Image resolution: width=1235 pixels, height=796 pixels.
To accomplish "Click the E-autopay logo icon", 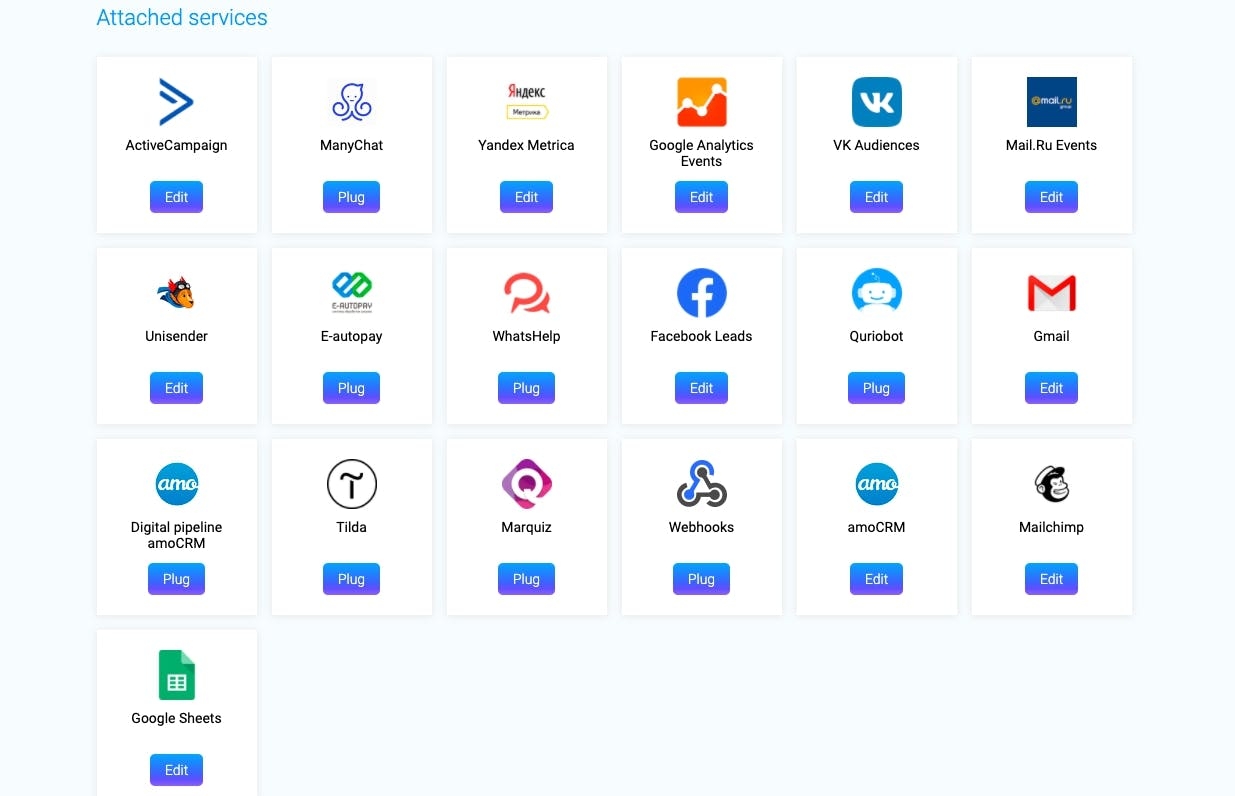I will pyautogui.click(x=351, y=293).
